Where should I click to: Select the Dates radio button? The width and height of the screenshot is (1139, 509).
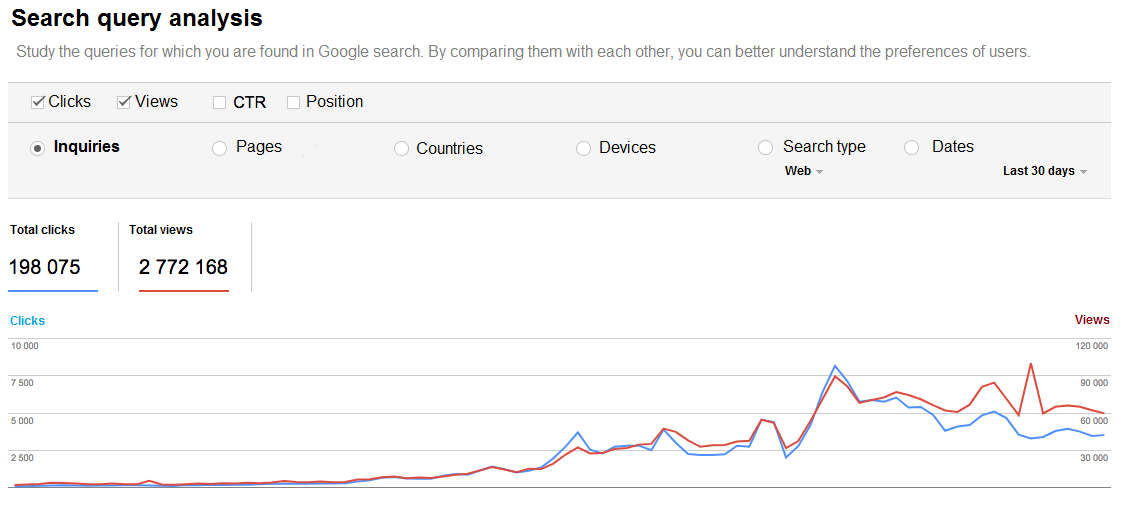911,148
